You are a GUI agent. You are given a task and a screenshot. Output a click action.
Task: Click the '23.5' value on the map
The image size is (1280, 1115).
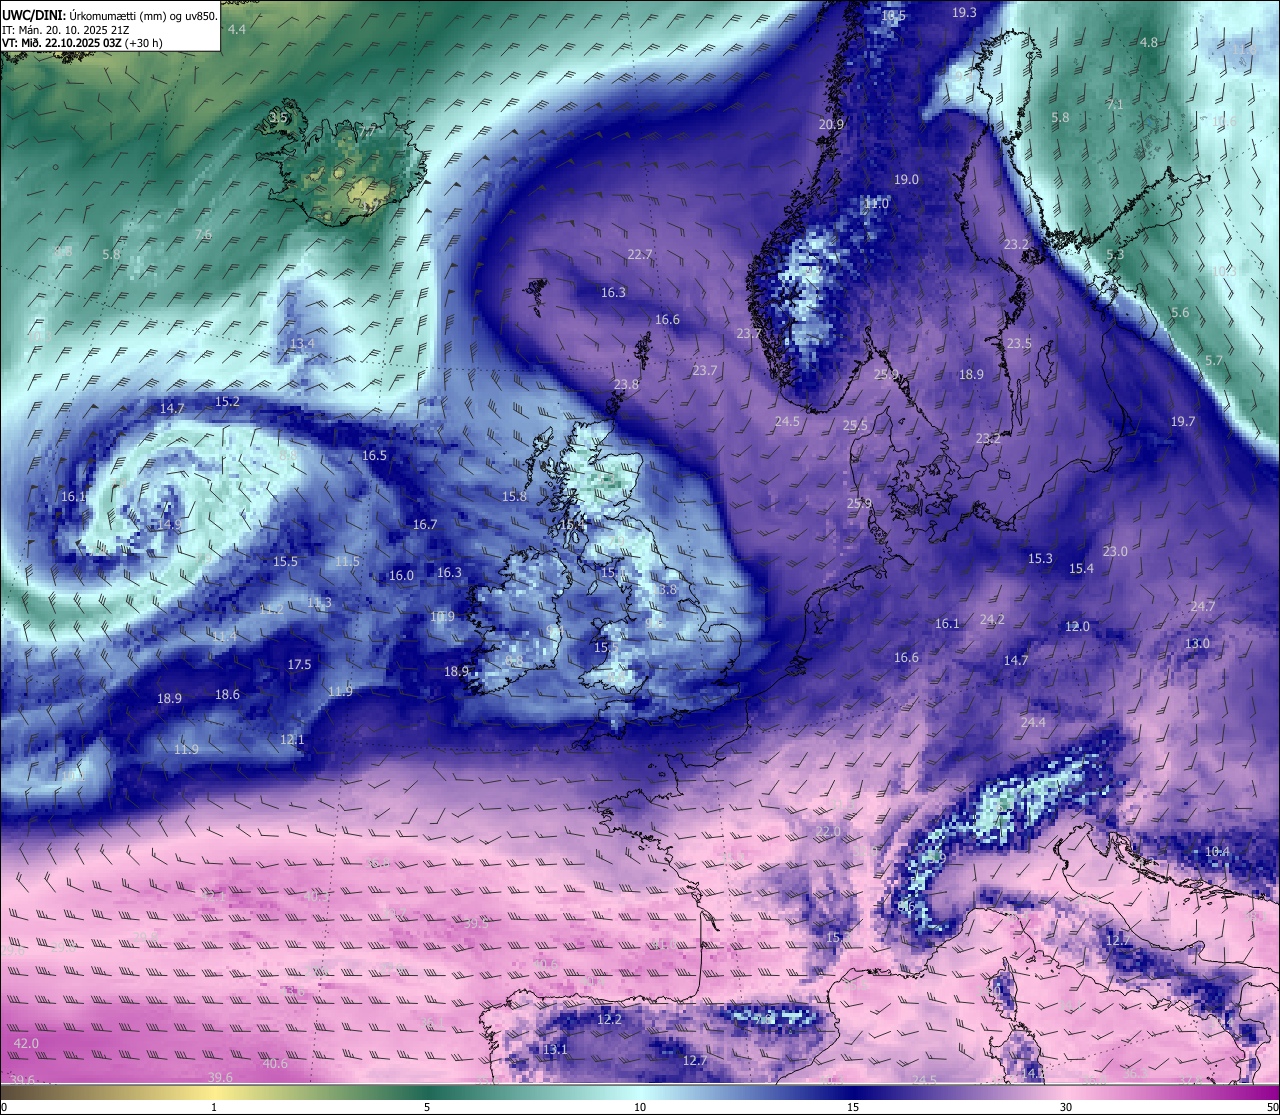pos(1019,344)
